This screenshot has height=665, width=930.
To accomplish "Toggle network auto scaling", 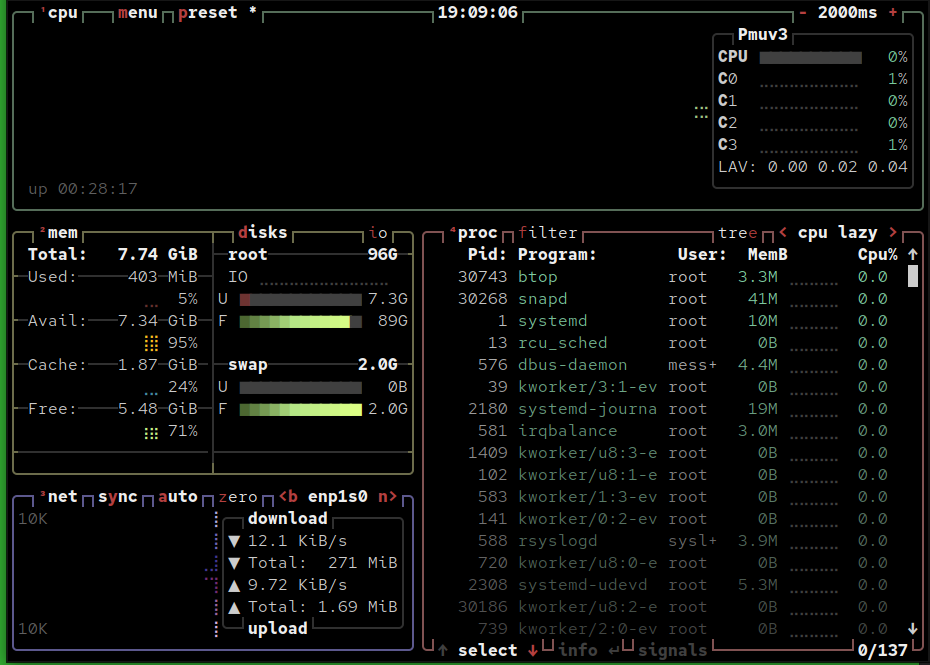I will [178, 497].
